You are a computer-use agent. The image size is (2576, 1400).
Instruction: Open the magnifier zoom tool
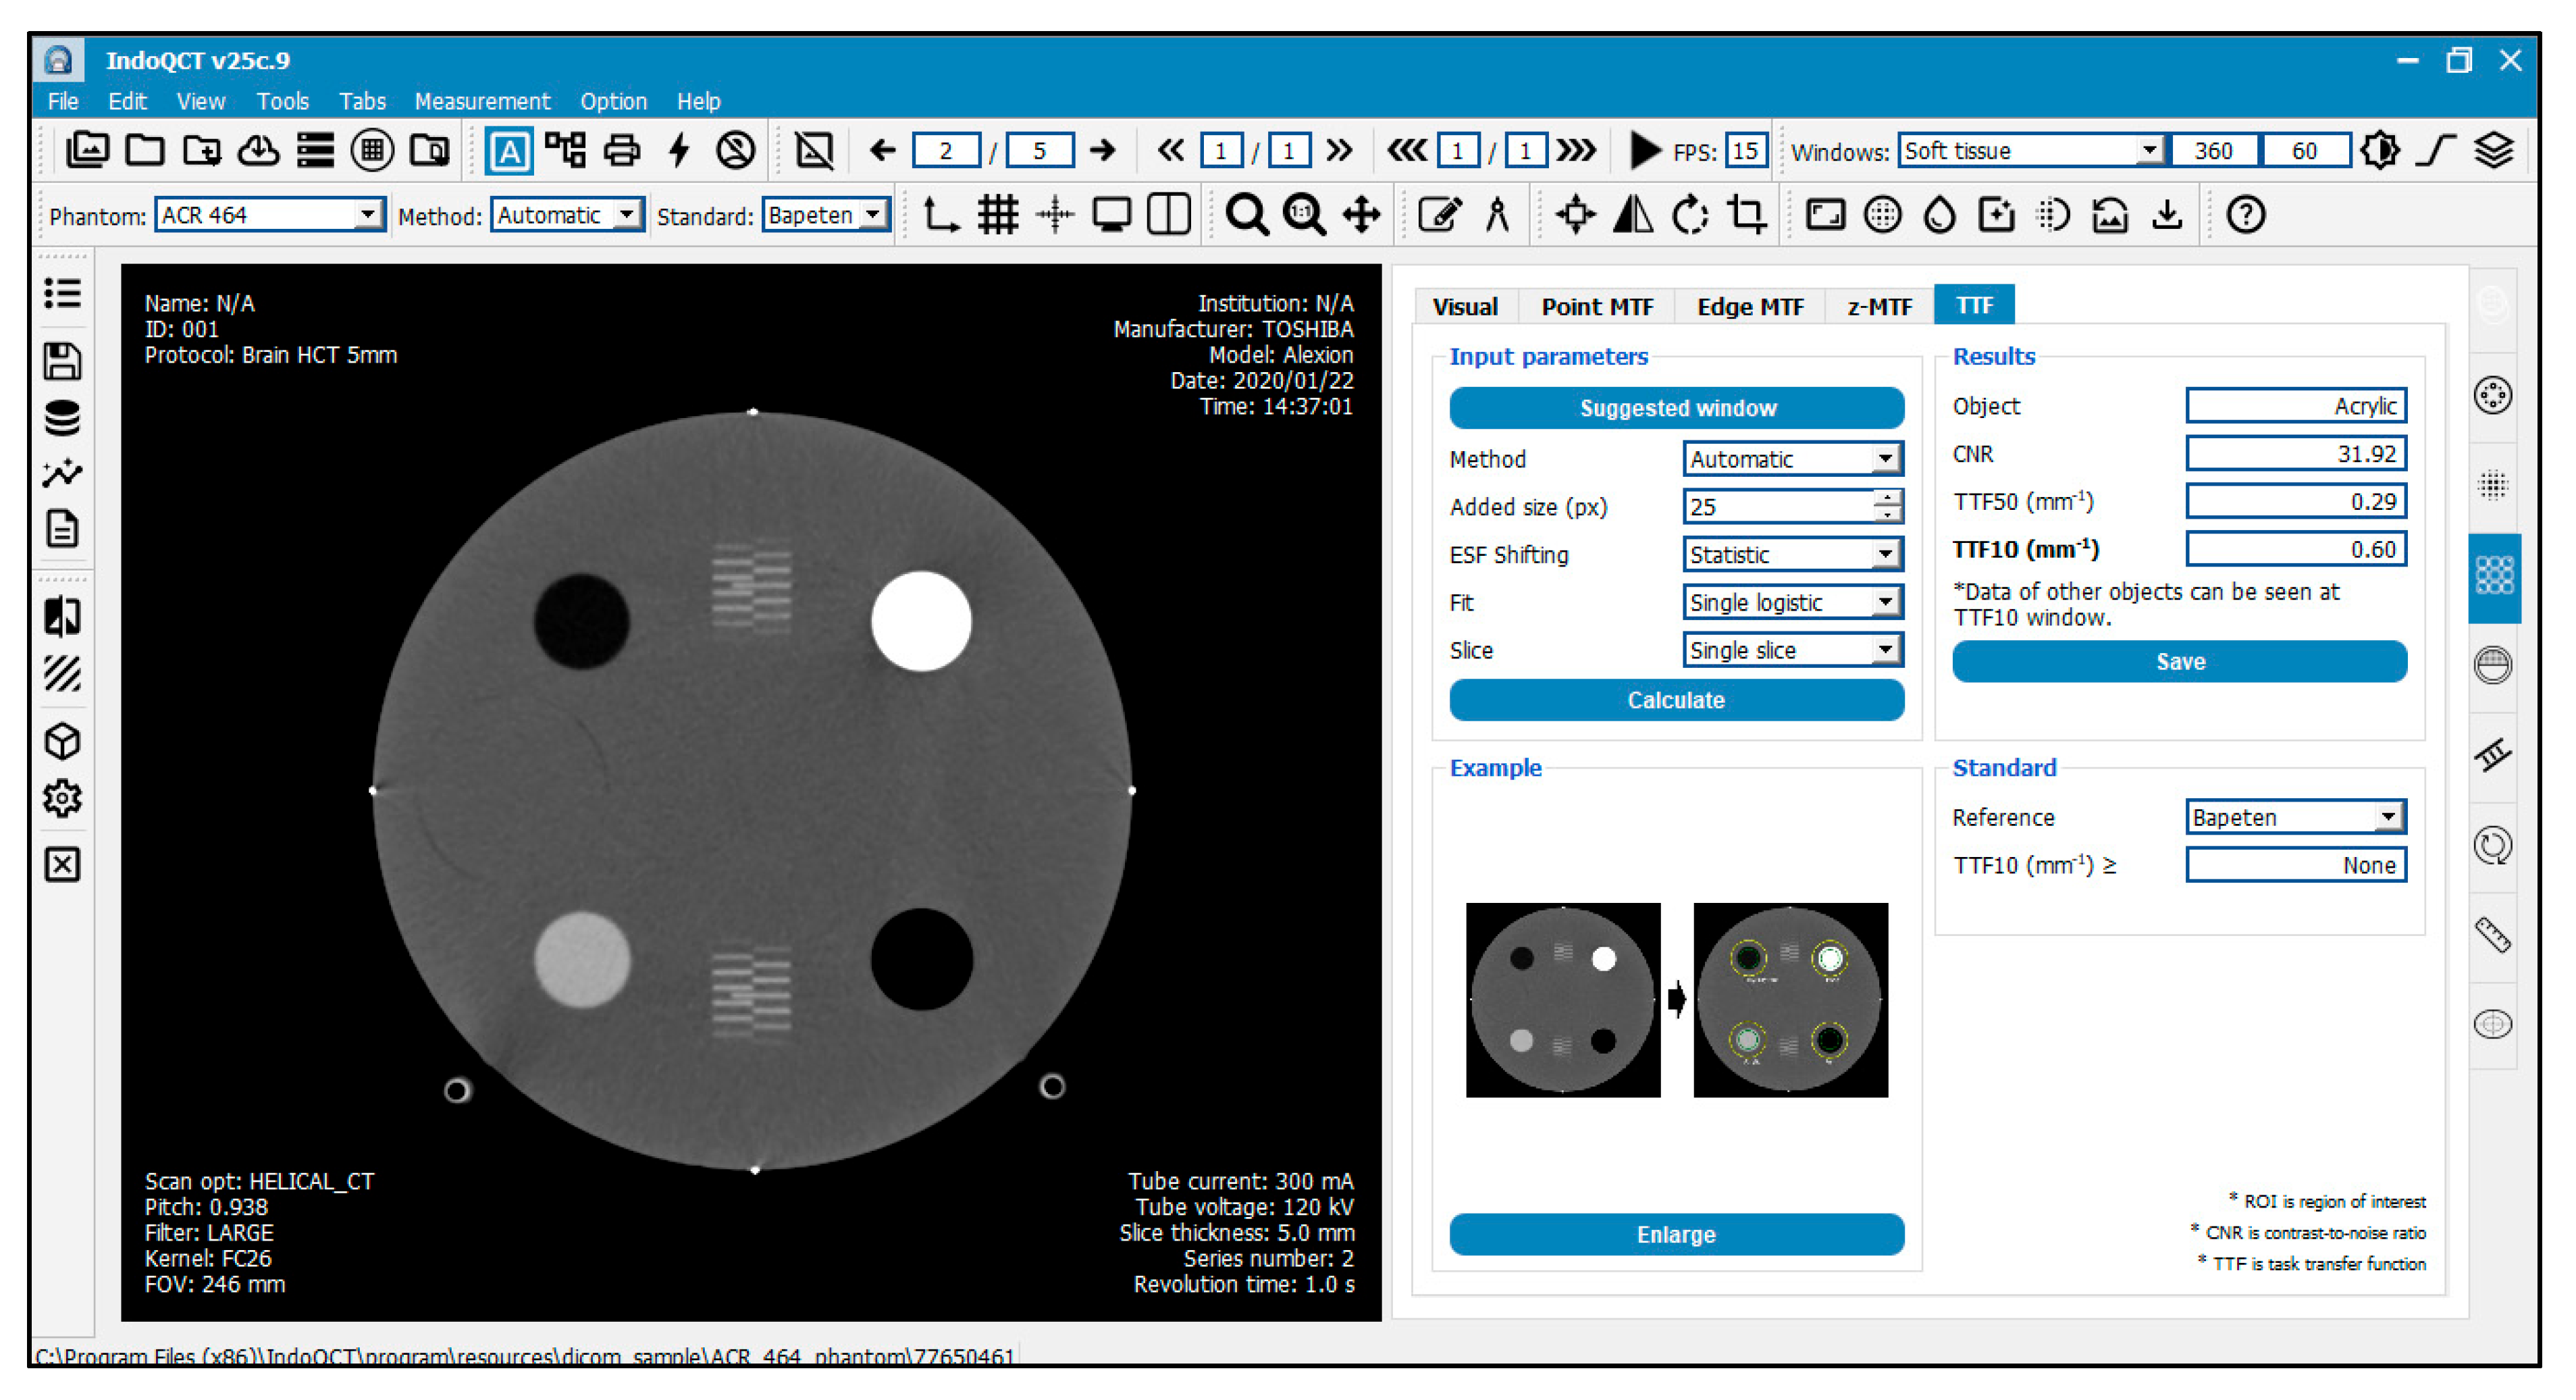point(1246,215)
